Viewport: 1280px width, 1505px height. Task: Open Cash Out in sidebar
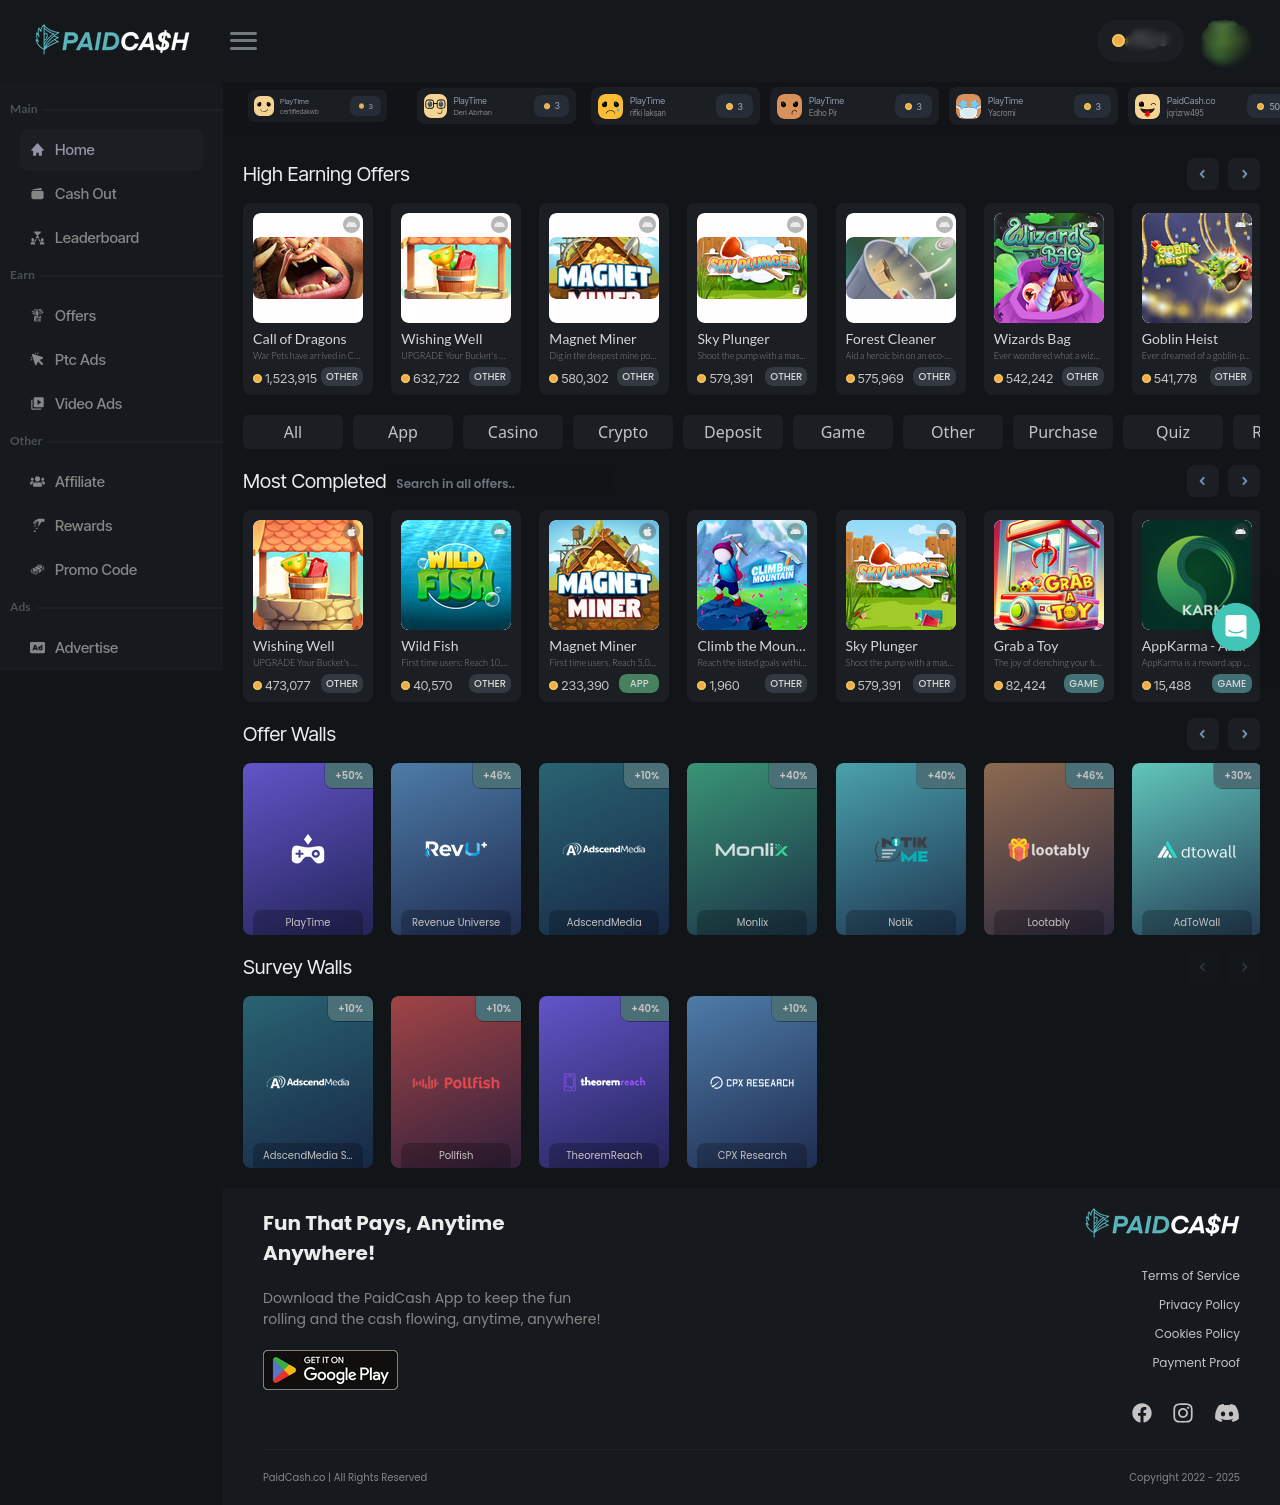click(111, 194)
